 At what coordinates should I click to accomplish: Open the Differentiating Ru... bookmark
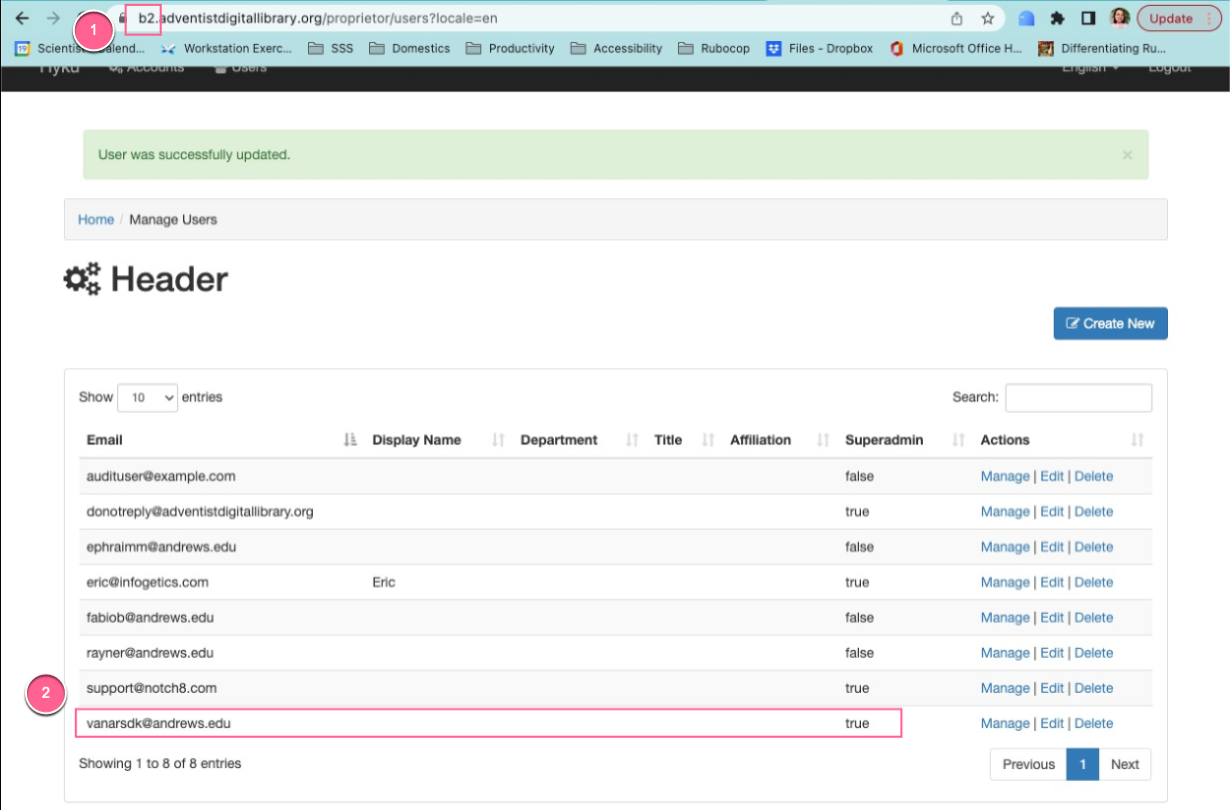(1103, 48)
